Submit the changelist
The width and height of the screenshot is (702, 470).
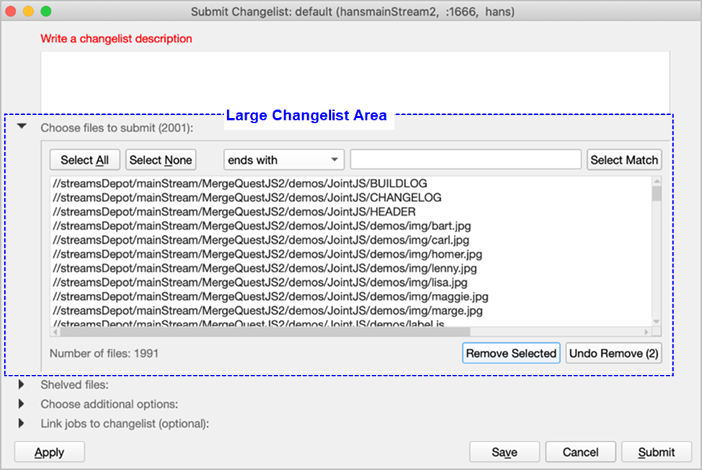pos(655,452)
